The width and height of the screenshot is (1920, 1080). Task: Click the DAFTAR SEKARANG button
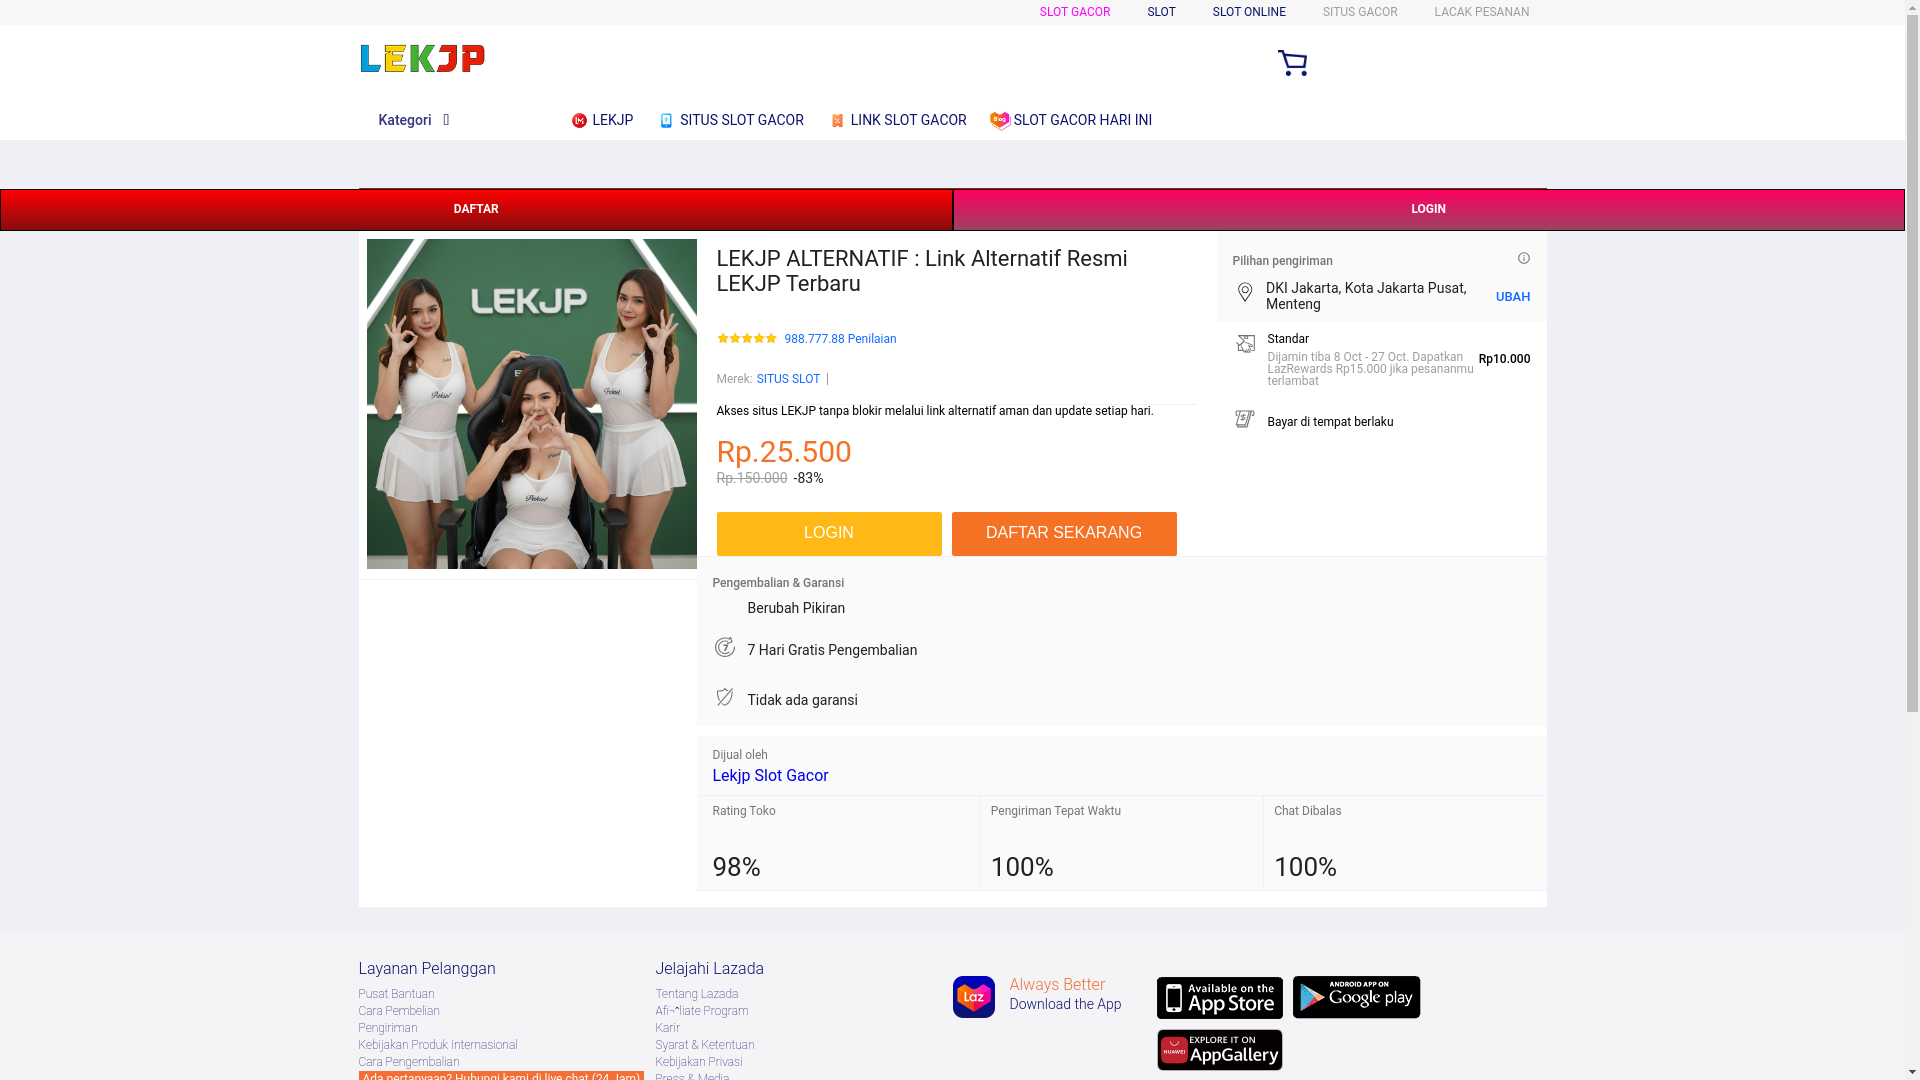pos(1064,534)
